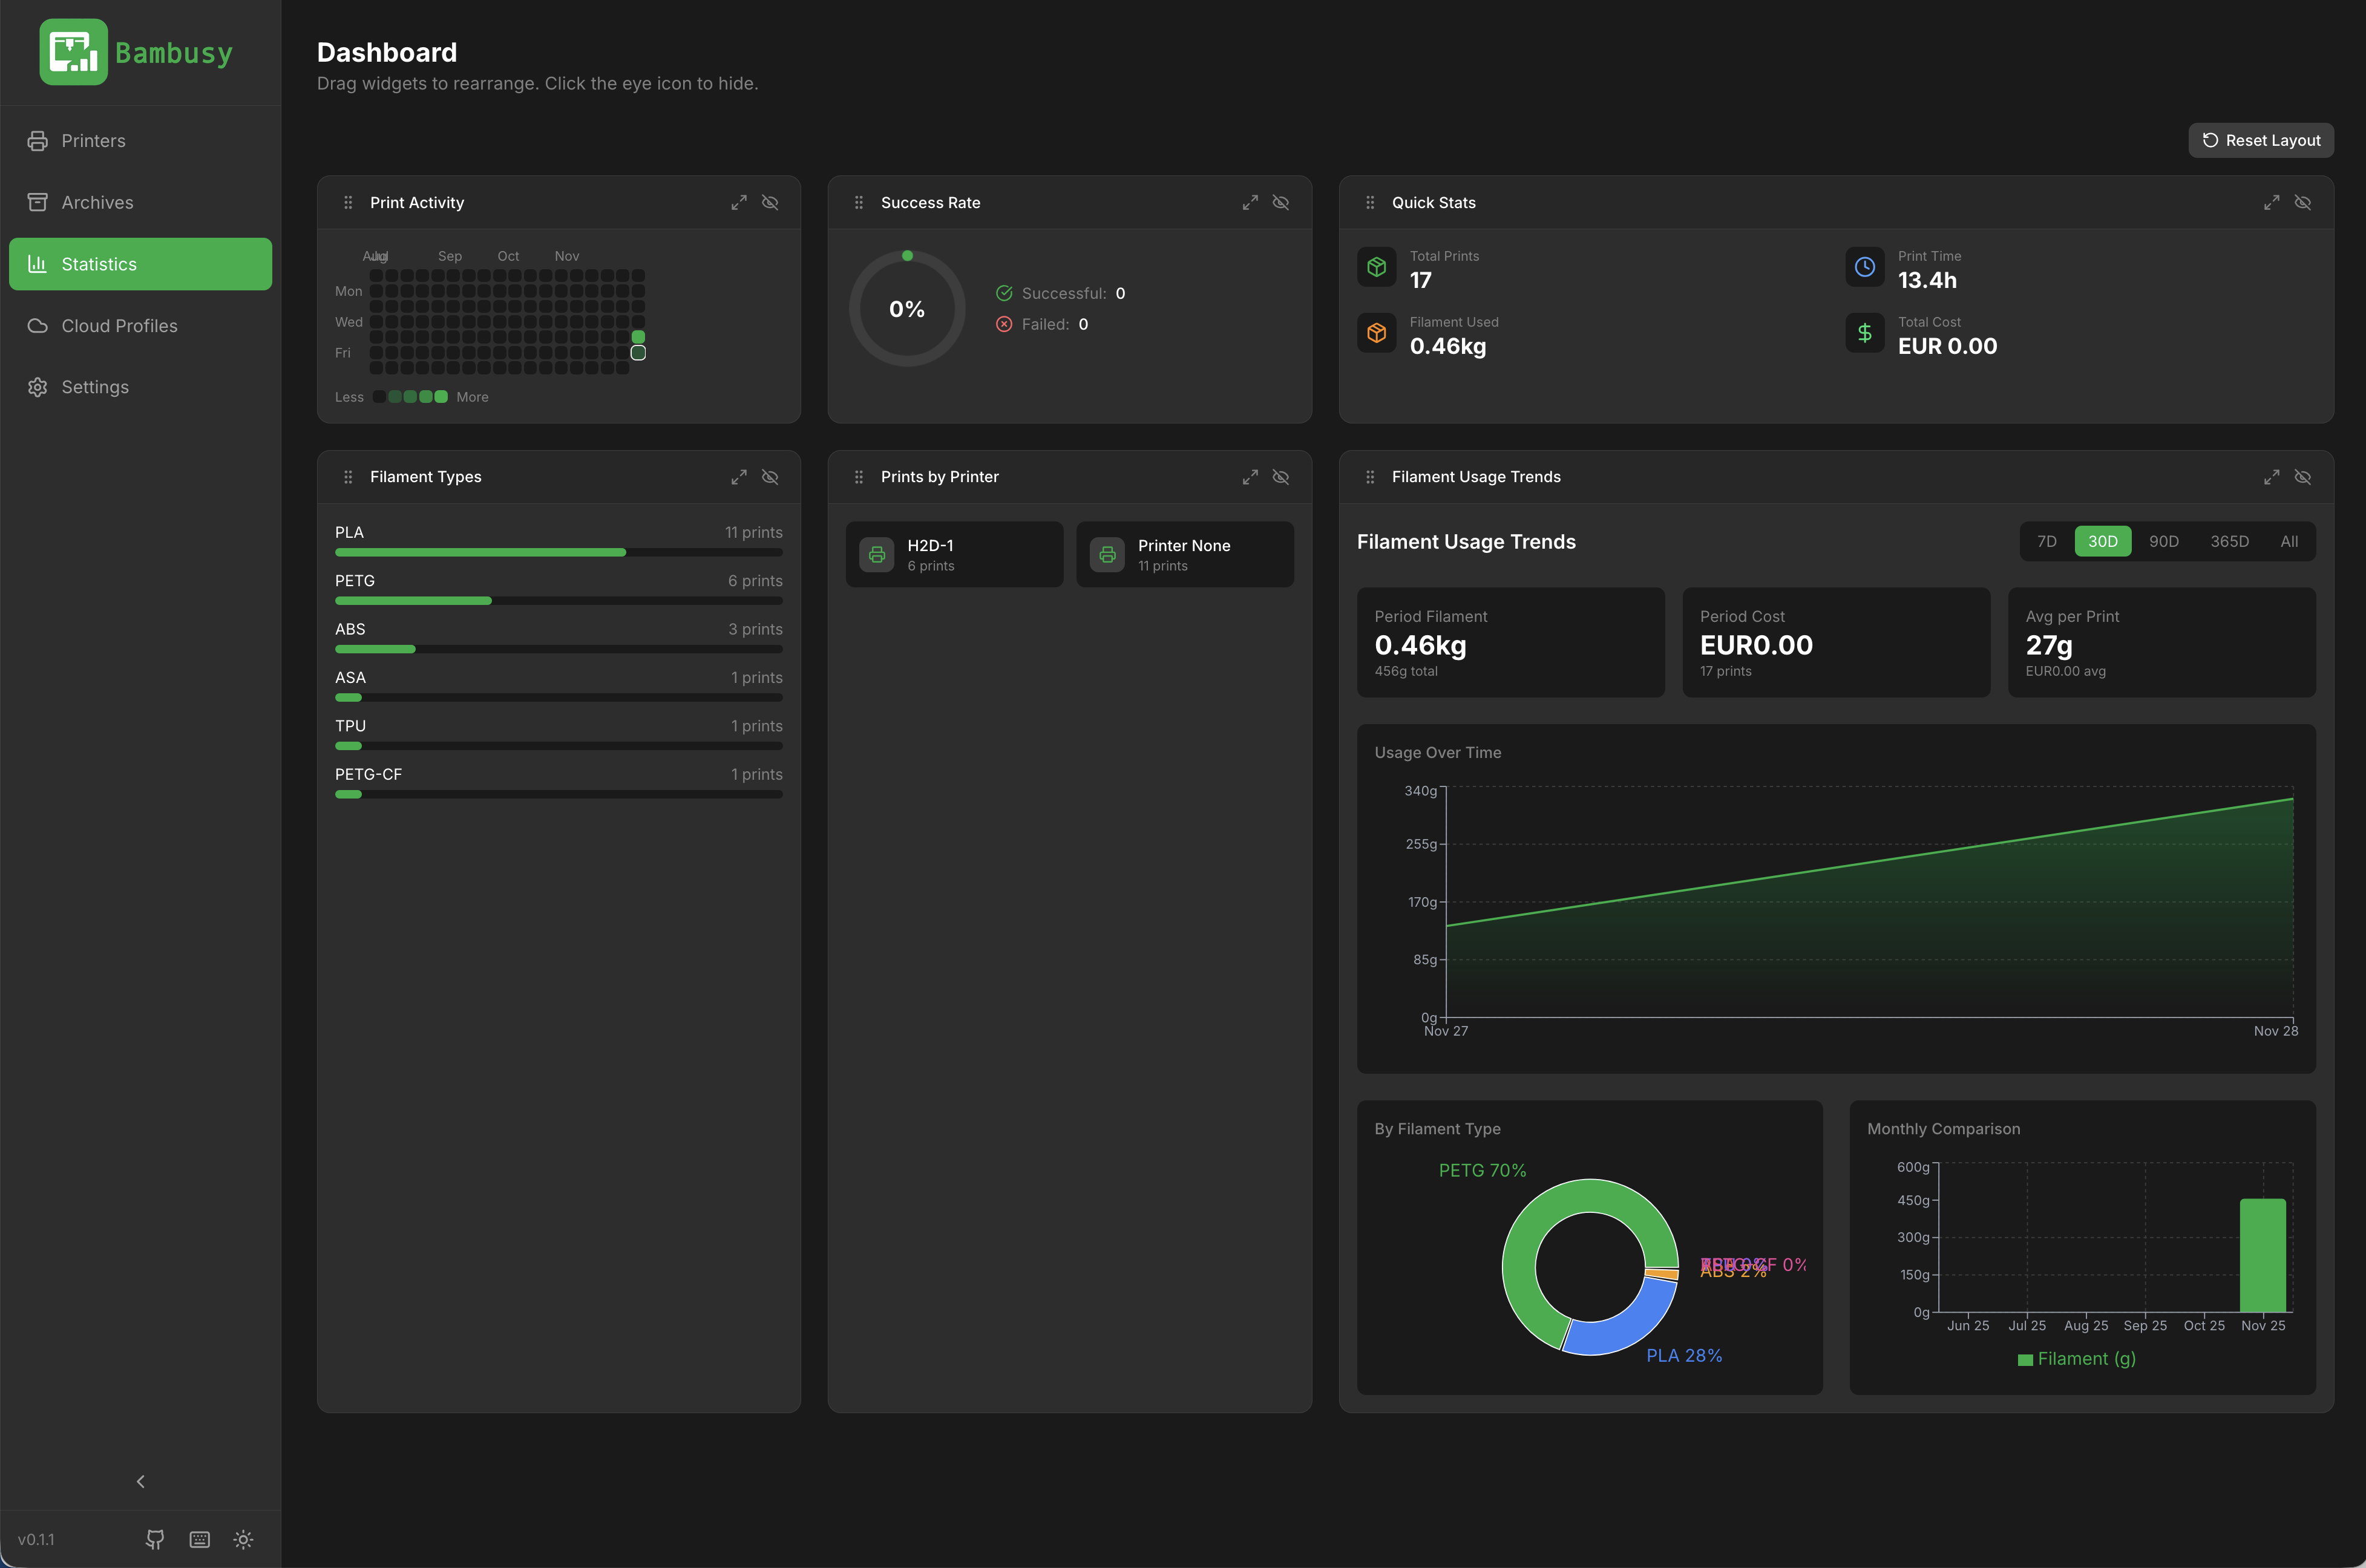2366x1568 pixels.
Task: Click the Print Activity drag handle
Action: [x=348, y=202]
